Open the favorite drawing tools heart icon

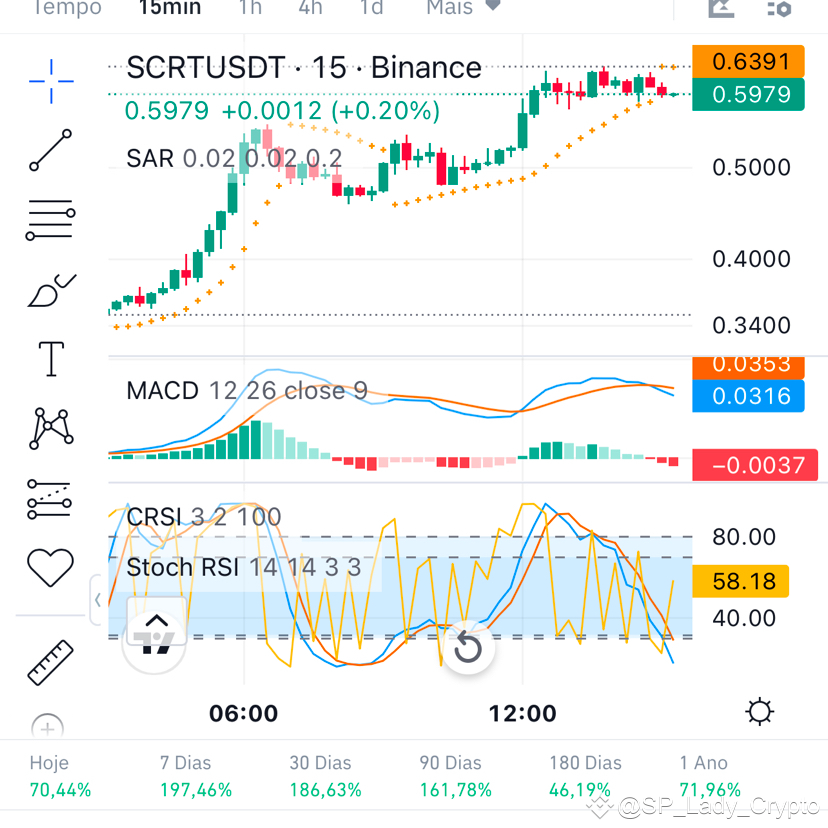point(50,567)
